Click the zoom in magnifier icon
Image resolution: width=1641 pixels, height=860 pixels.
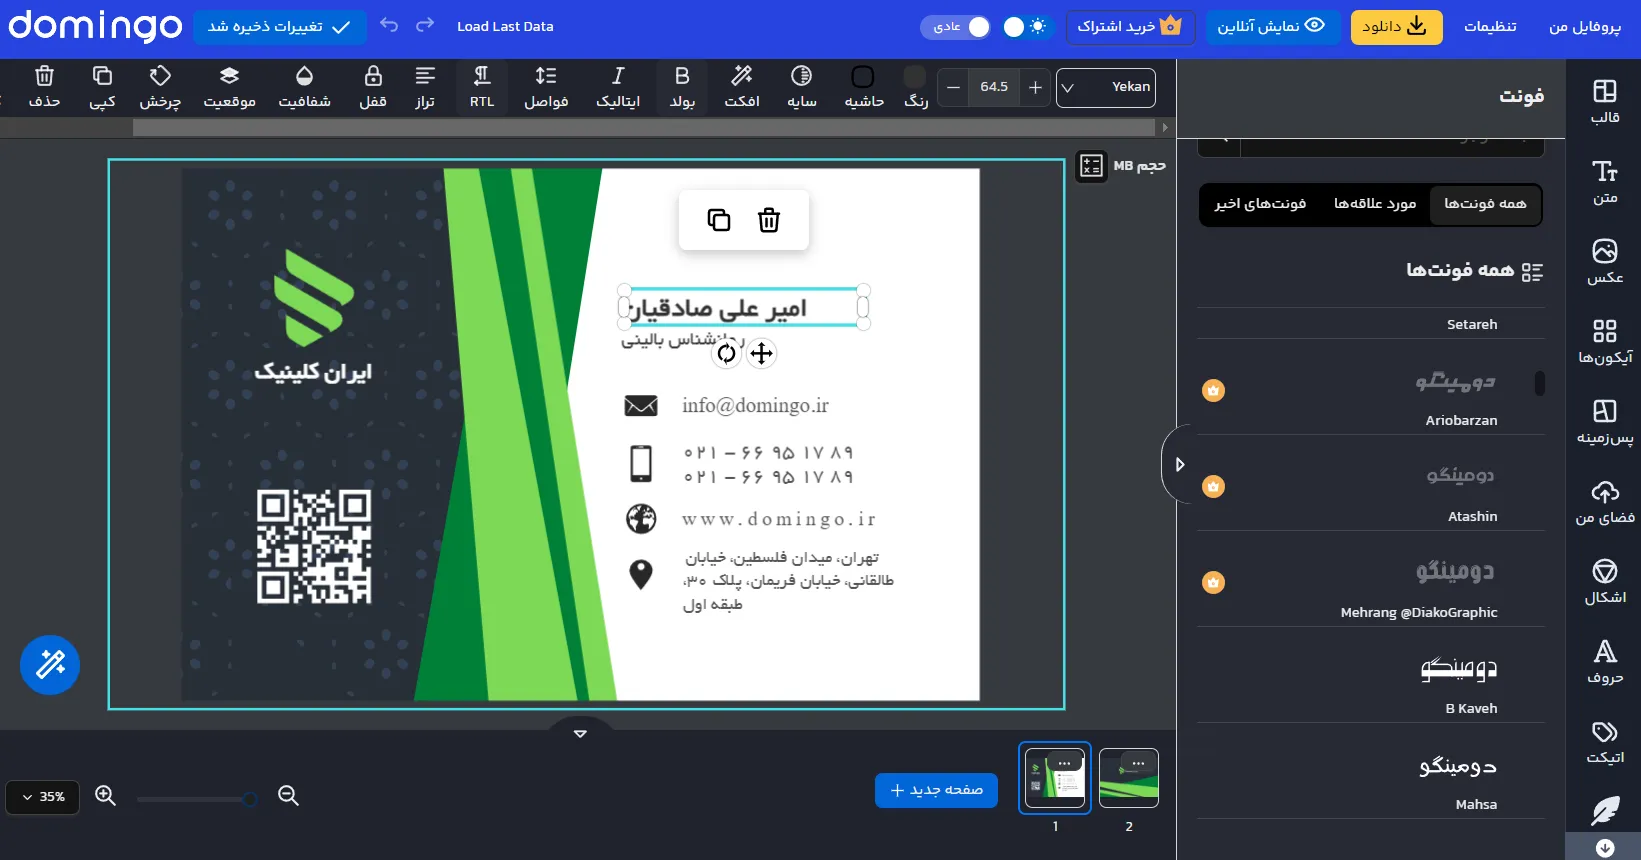[105, 796]
